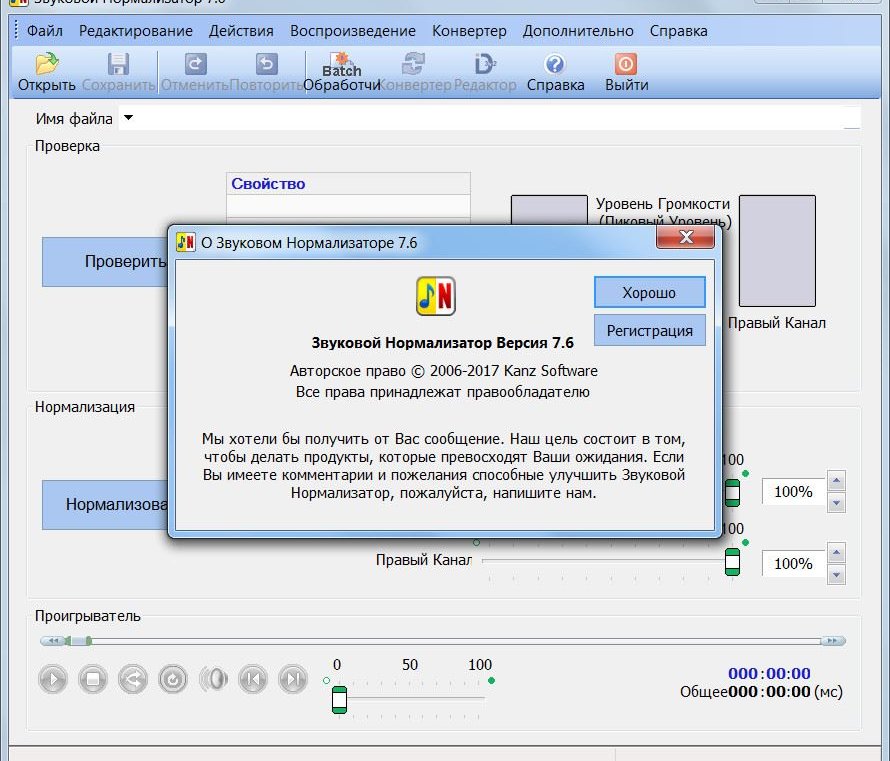Click the Правый Канал 100% value field

click(793, 564)
